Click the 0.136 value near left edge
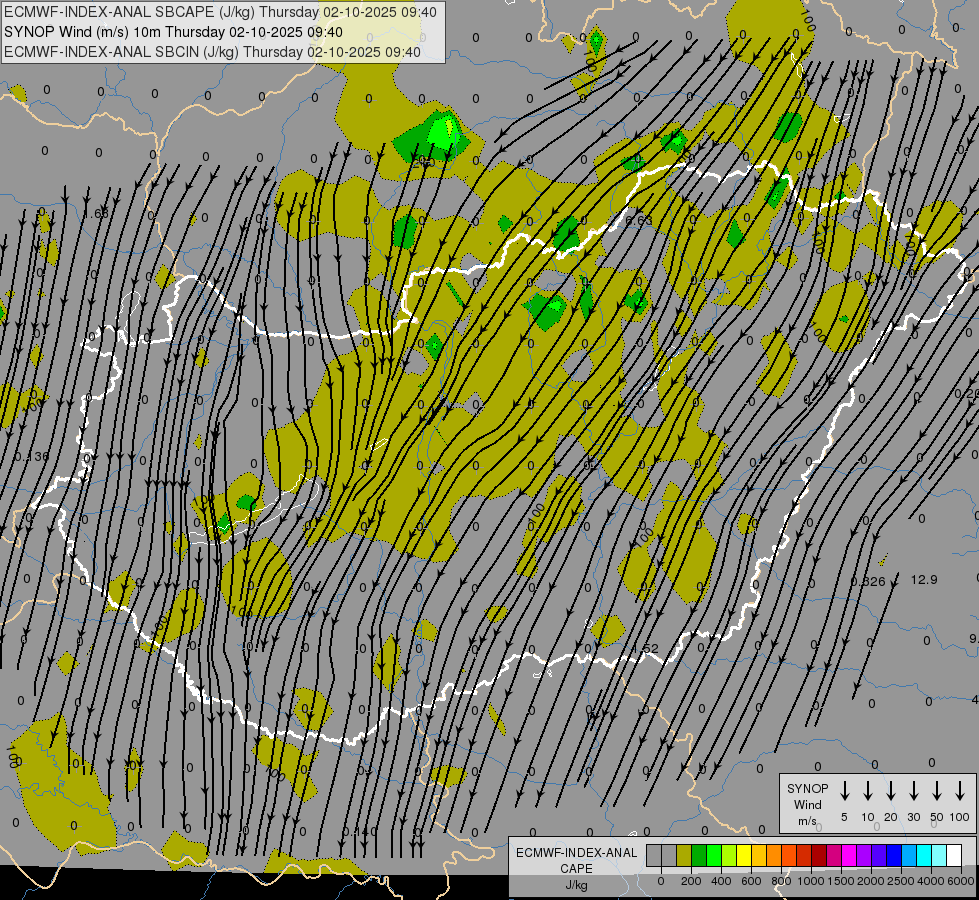The width and height of the screenshot is (979, 900). [31, 457]
